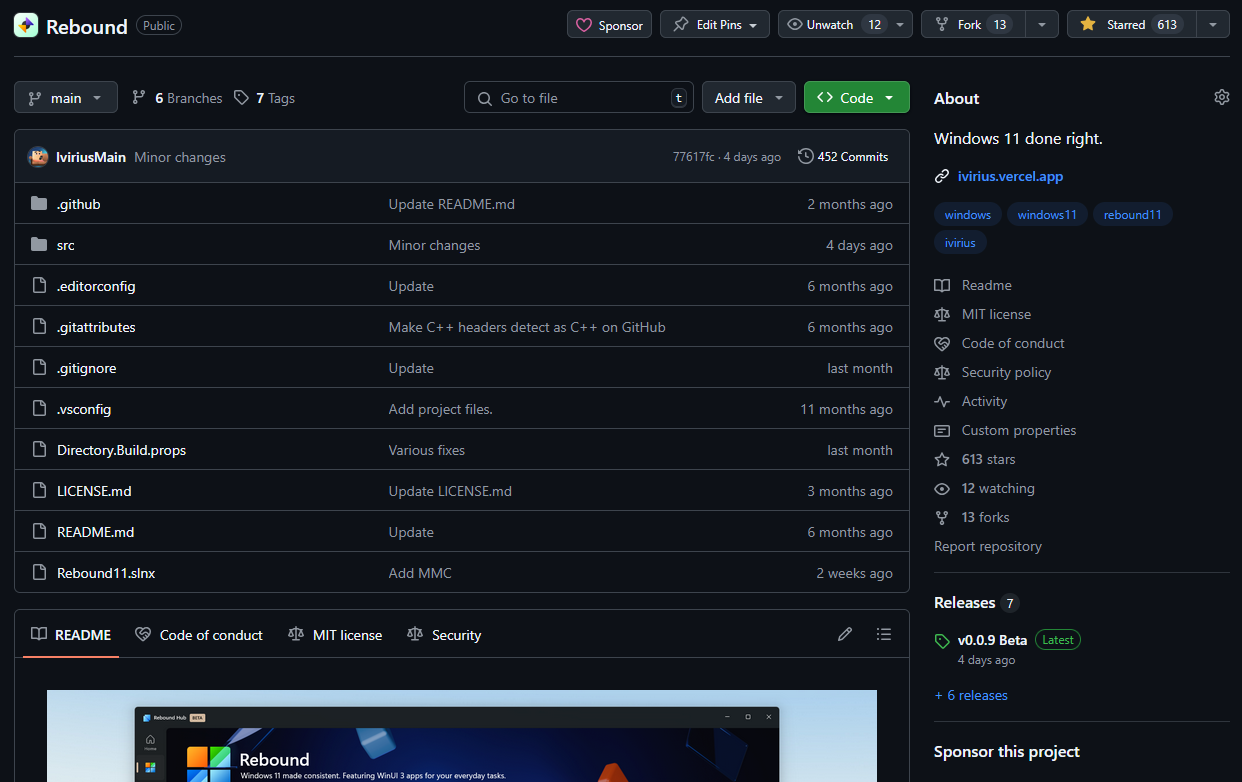The height and width of the screenshot is (782, 1242).
Task: Click the ivirius topic tag
Action: (x=960, y=242)
